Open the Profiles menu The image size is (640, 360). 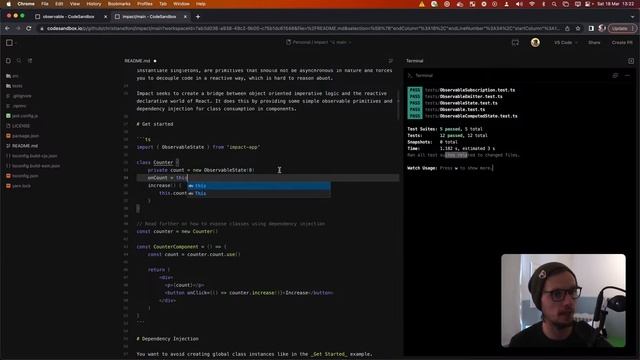(144, 4)
